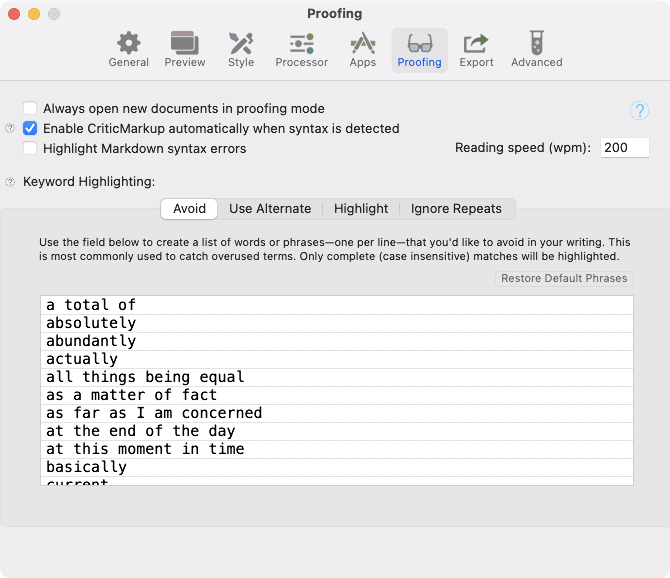Open the Apps preferences pane
Screen dimensions: 670x578
363,50
